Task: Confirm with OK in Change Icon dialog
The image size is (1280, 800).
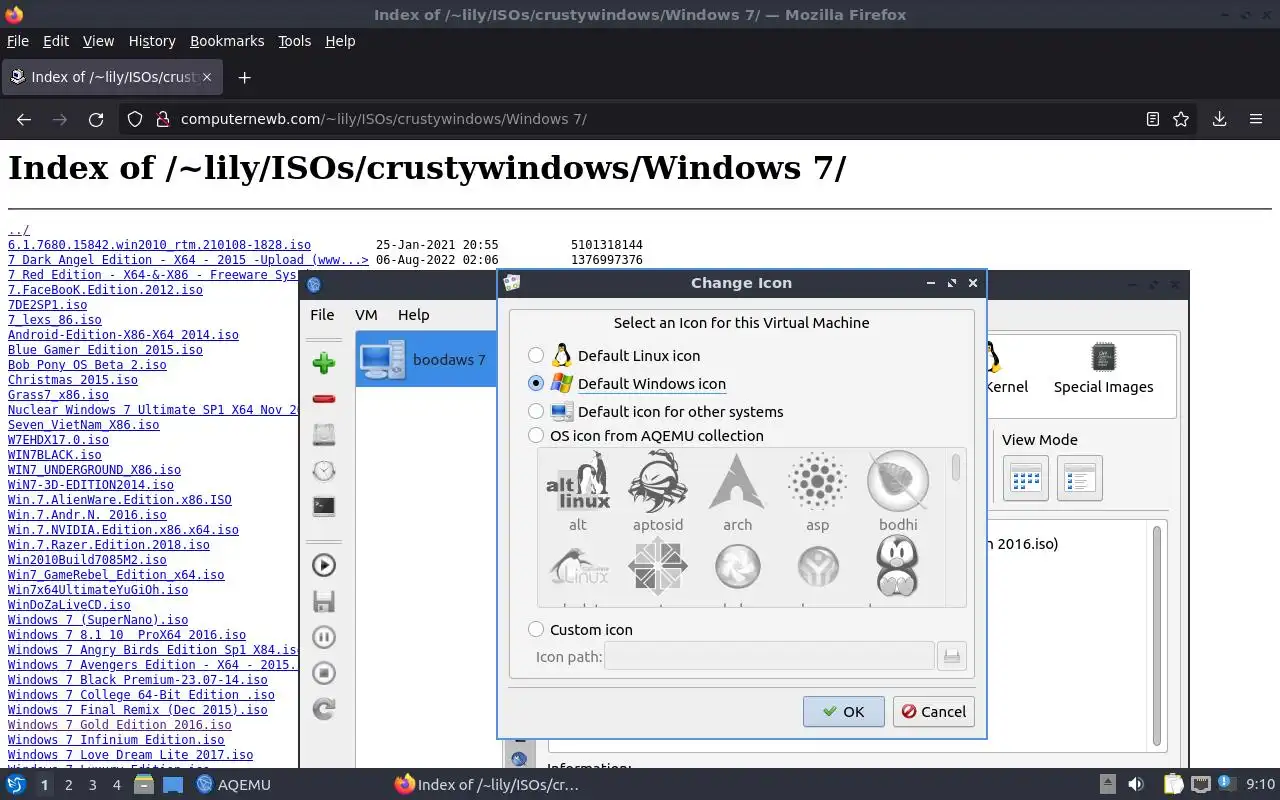Action: pos(843,712)
